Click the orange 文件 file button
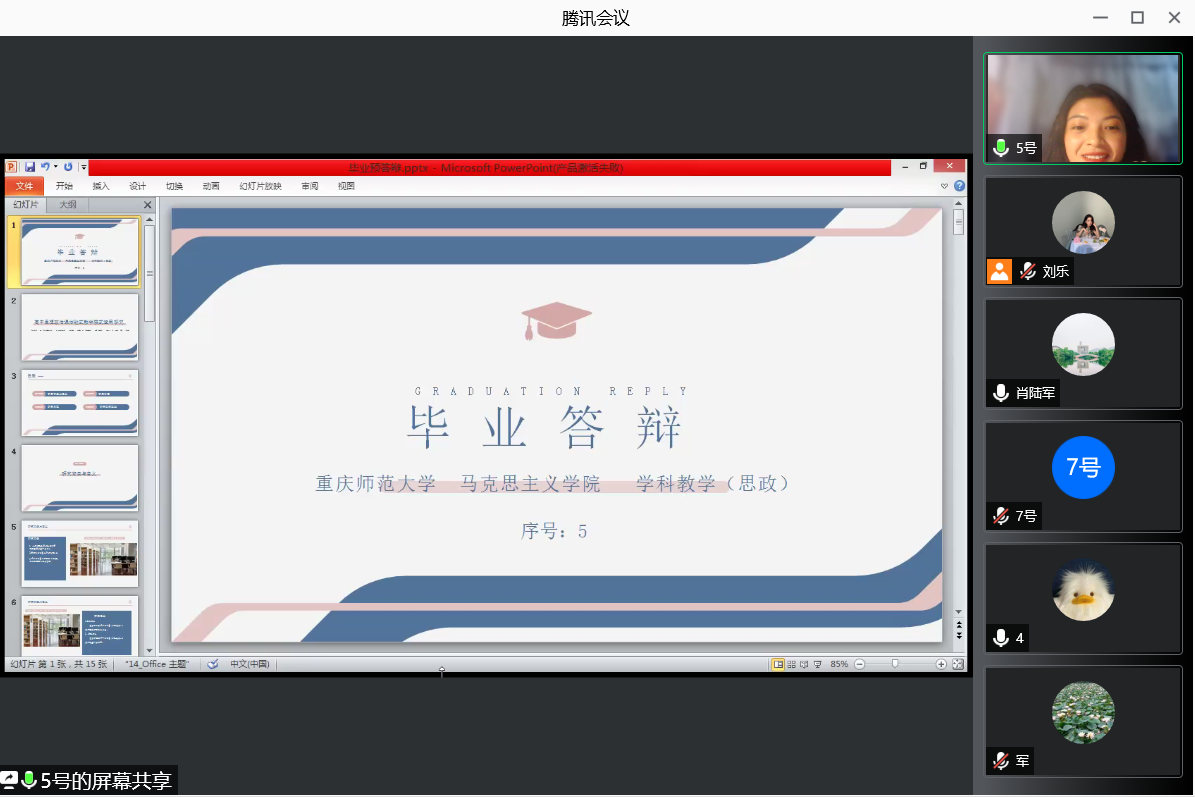This screenshot has height=797, width=1195. coord(24,186)
